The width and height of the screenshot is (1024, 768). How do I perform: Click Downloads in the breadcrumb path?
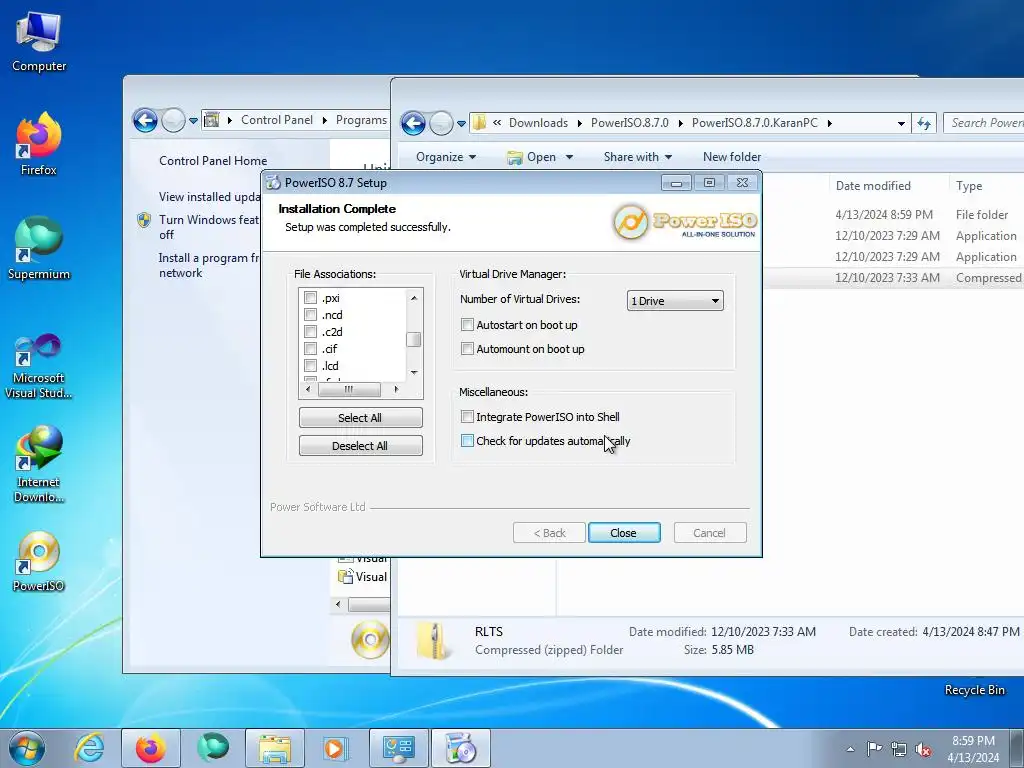[x=538, y=123]
